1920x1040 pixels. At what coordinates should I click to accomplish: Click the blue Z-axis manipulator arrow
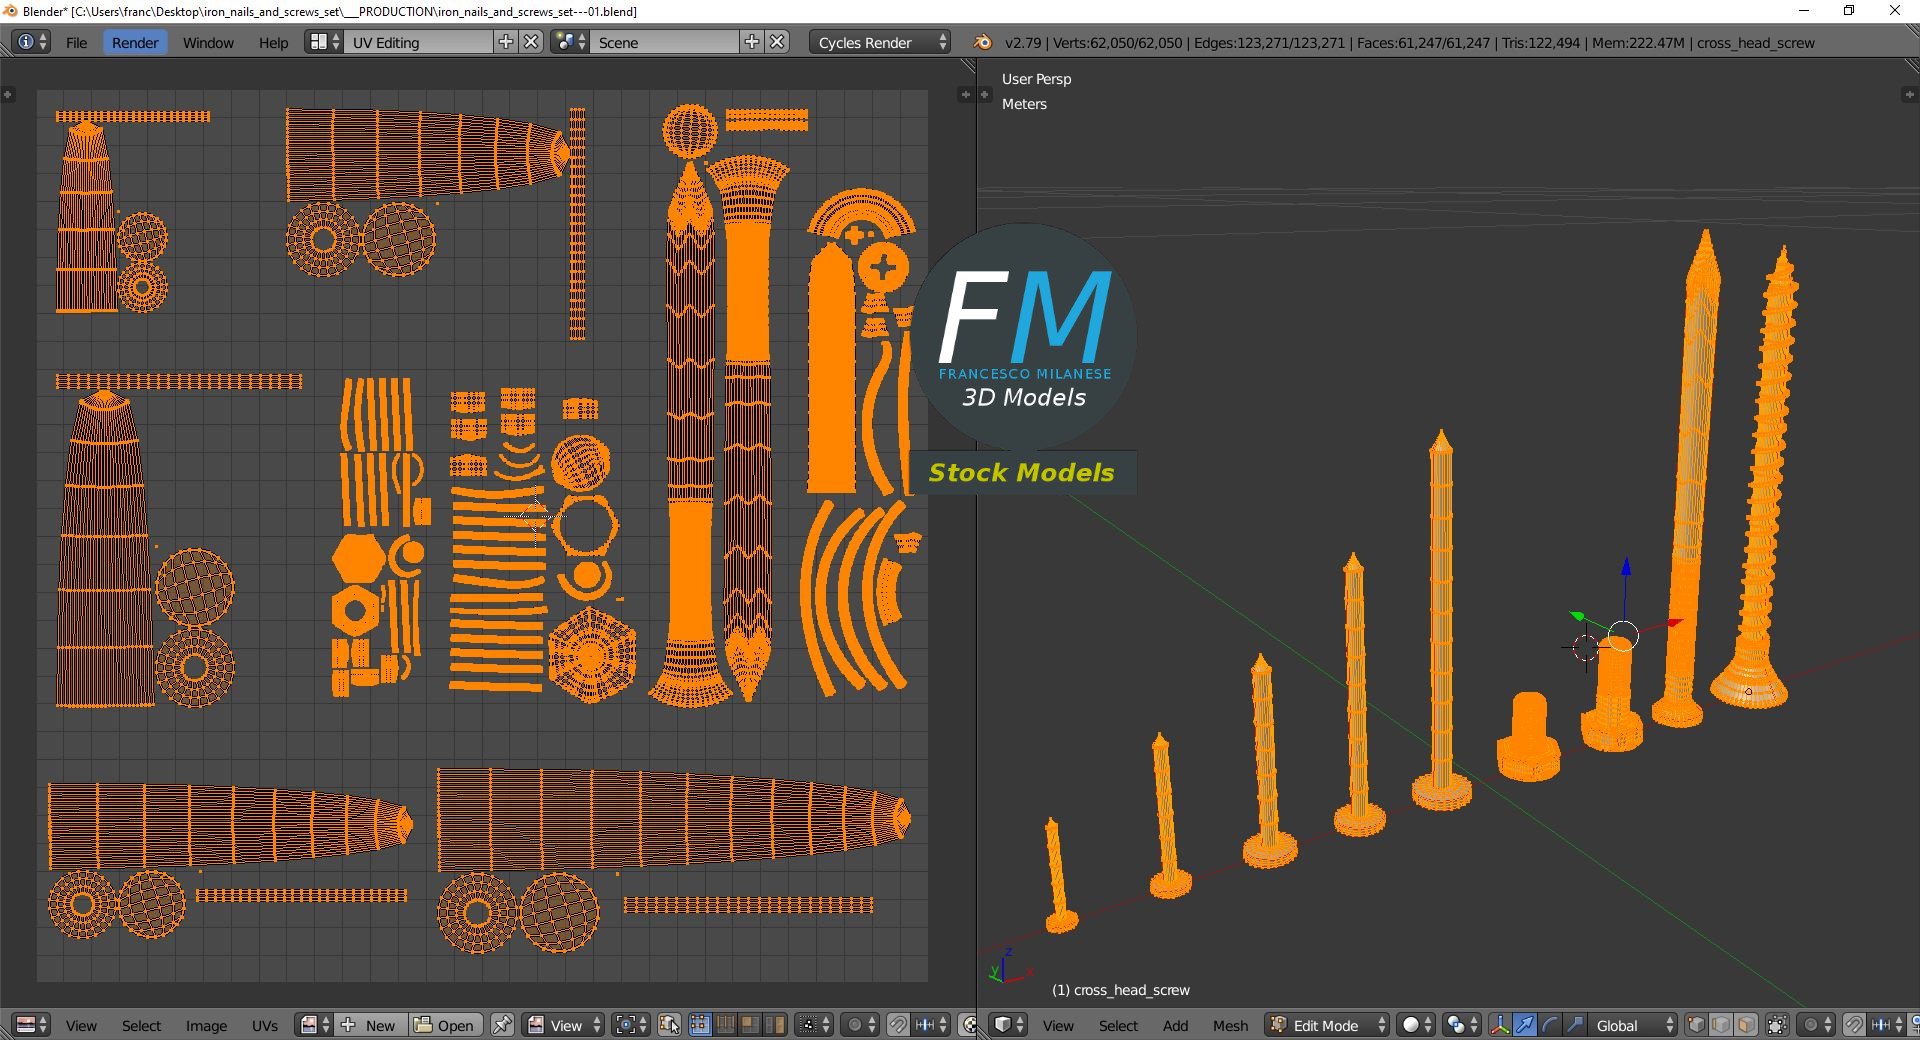coord(1626,567)
